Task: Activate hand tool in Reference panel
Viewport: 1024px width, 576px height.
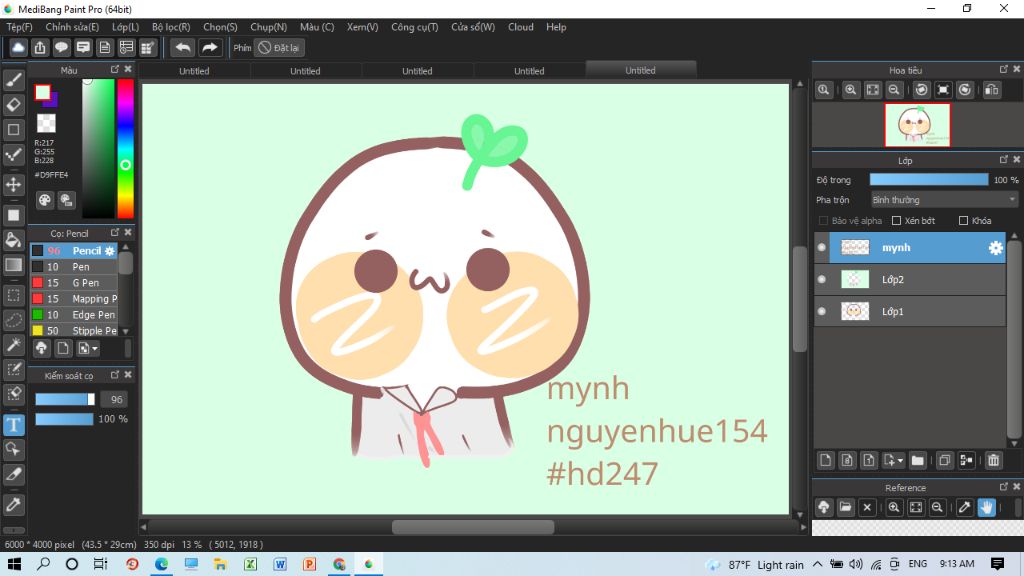Action: (x=986, y=507)
